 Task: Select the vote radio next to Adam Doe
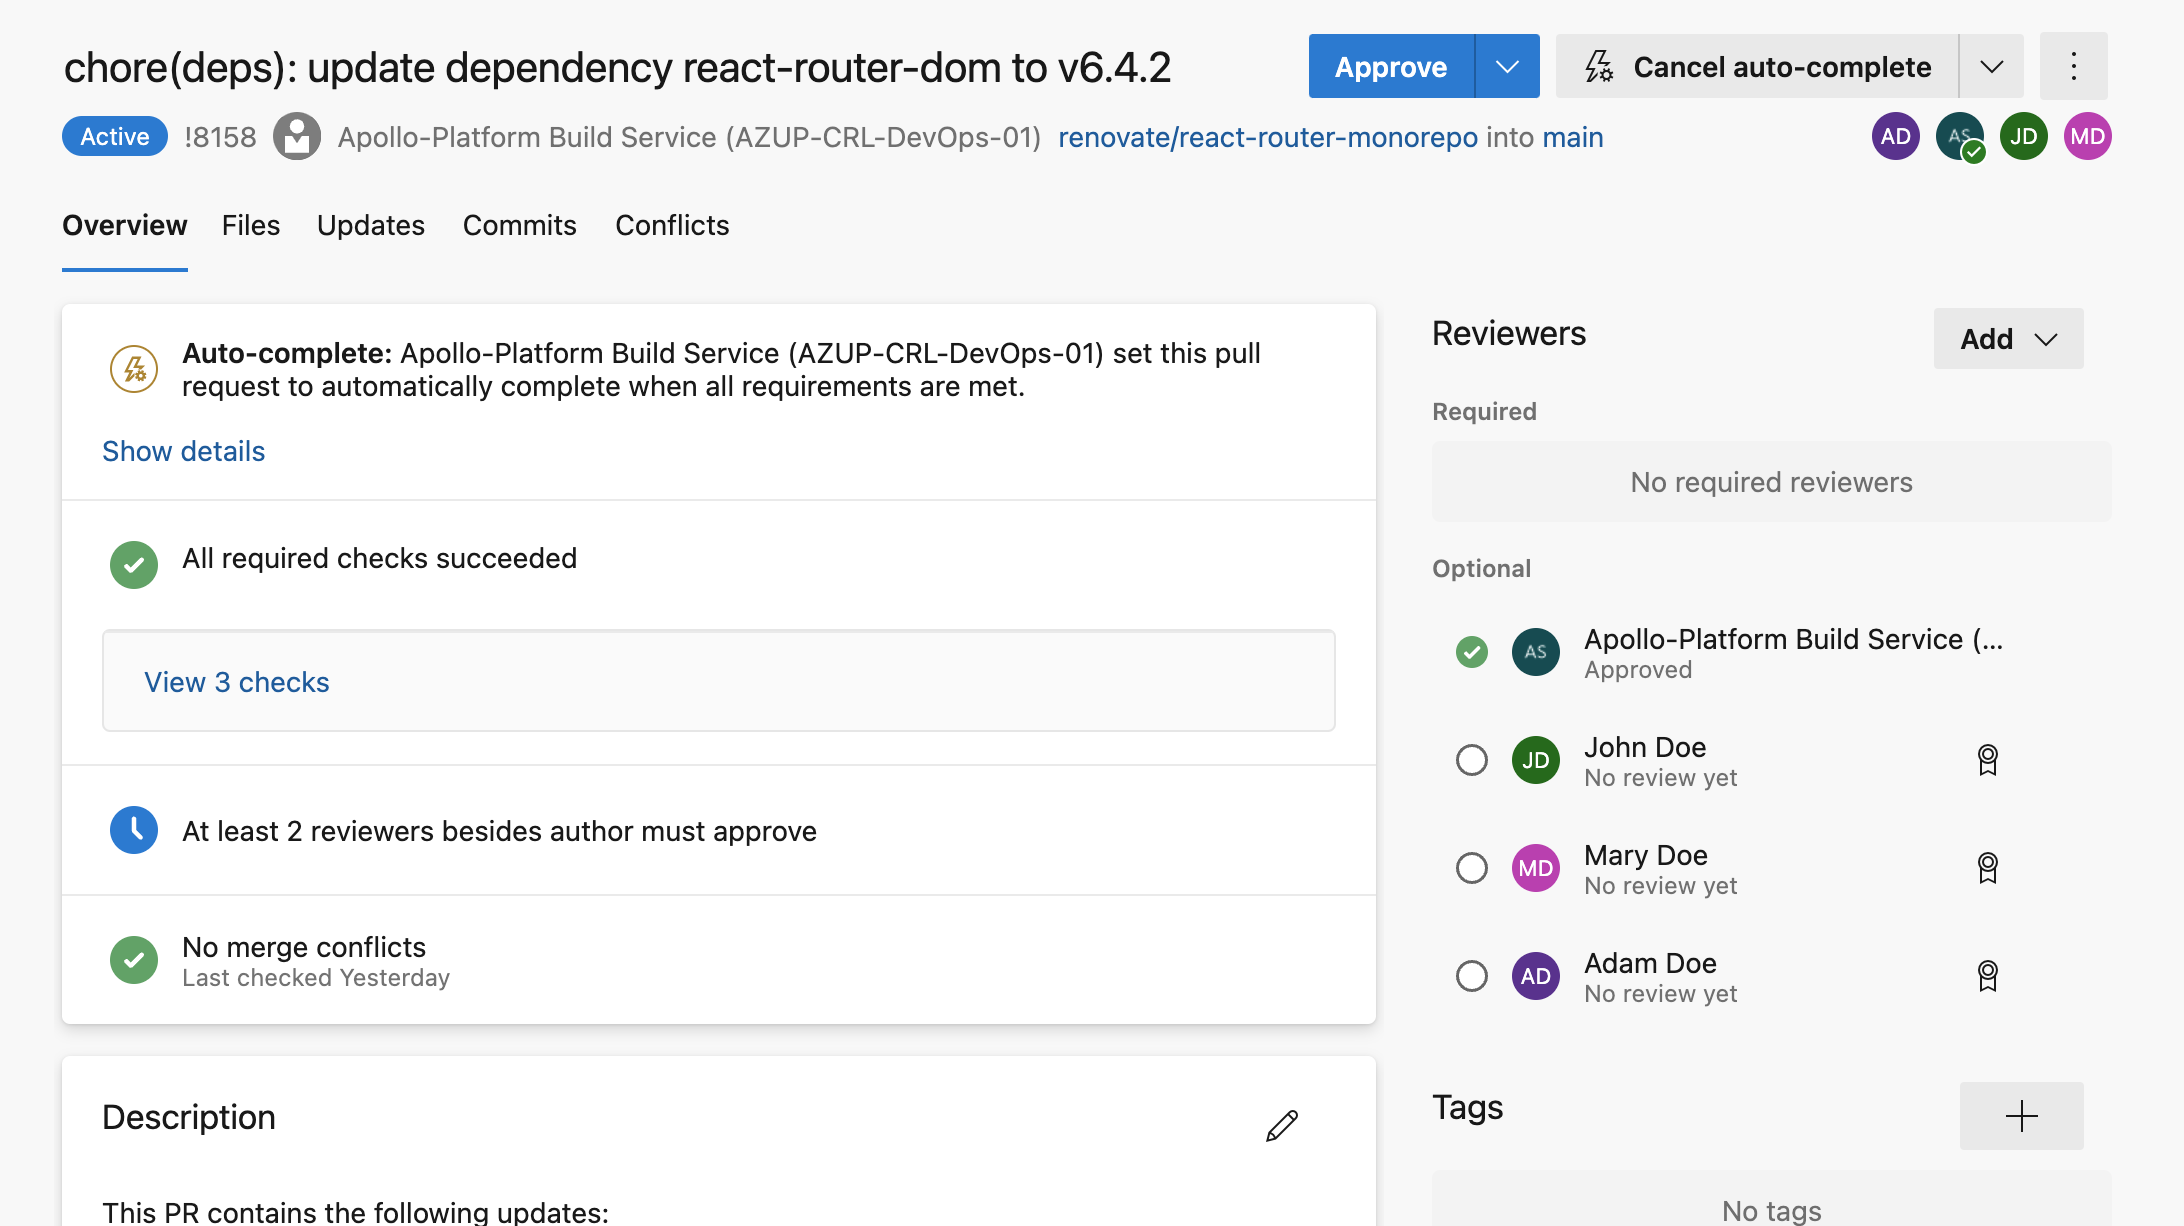1471,975
